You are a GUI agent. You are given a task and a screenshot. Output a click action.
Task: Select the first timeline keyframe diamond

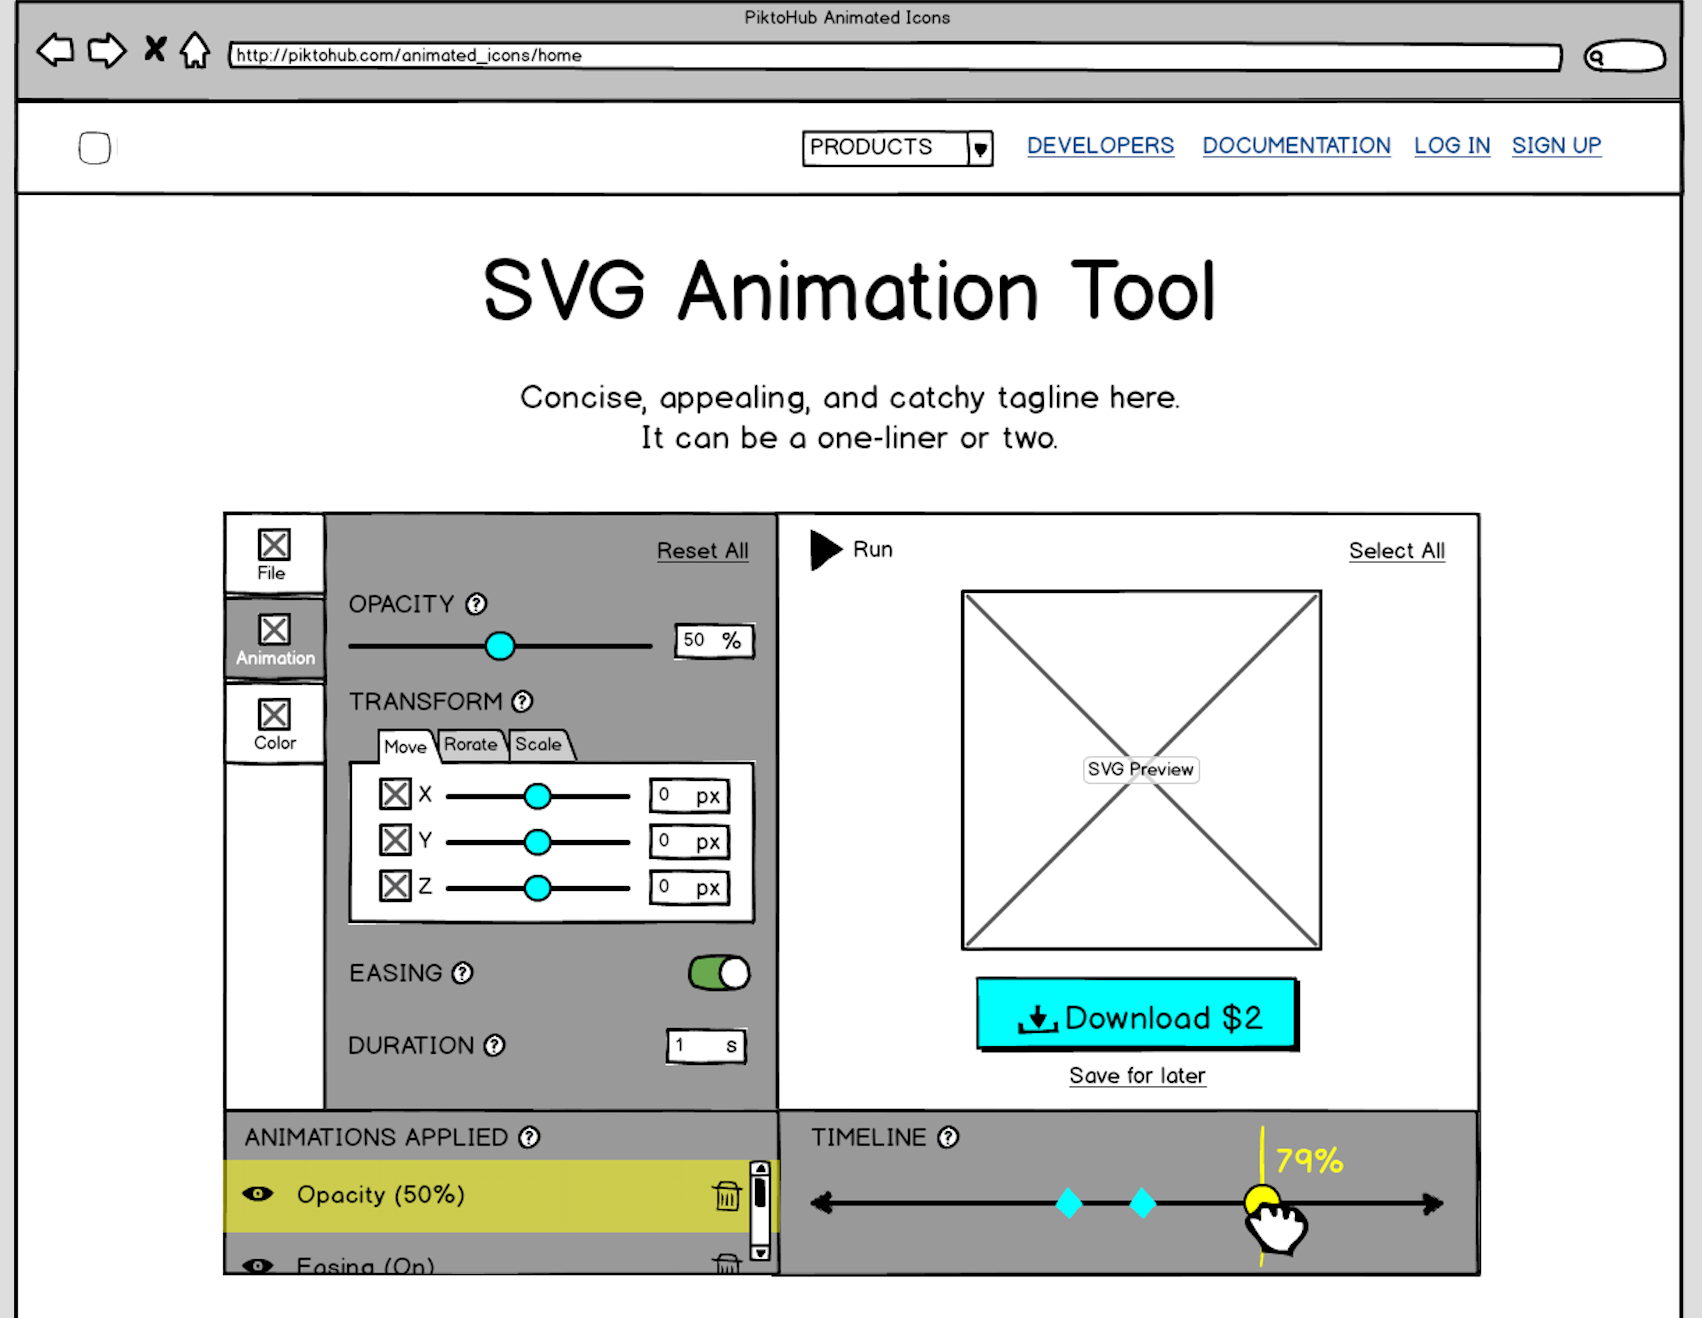click(1069, 1203)
